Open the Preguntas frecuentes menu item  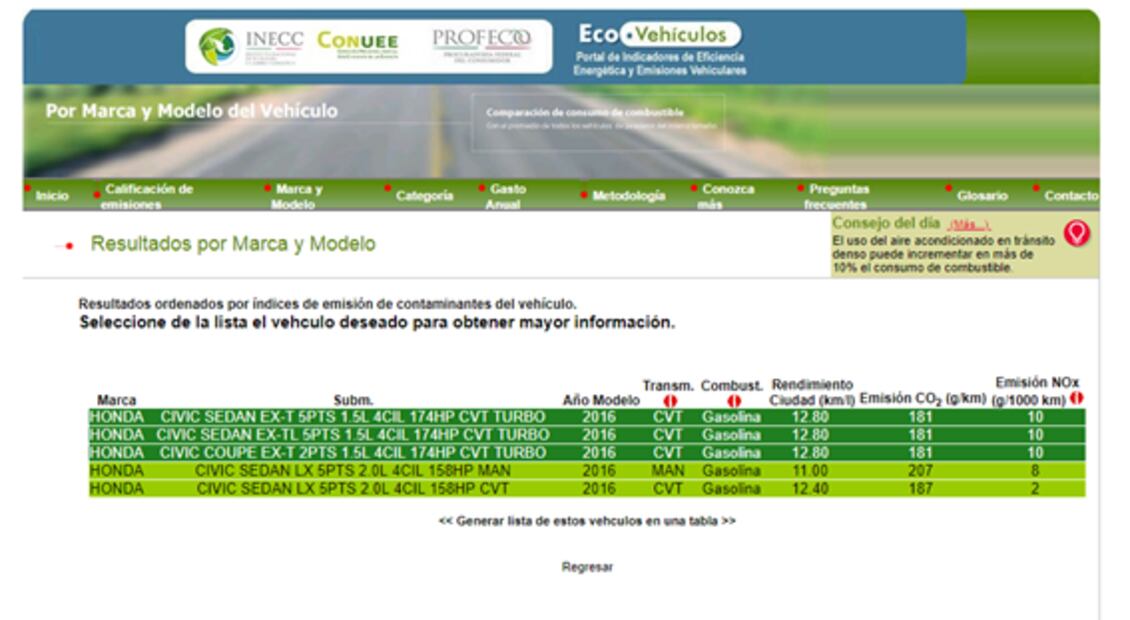coord(838,196)
